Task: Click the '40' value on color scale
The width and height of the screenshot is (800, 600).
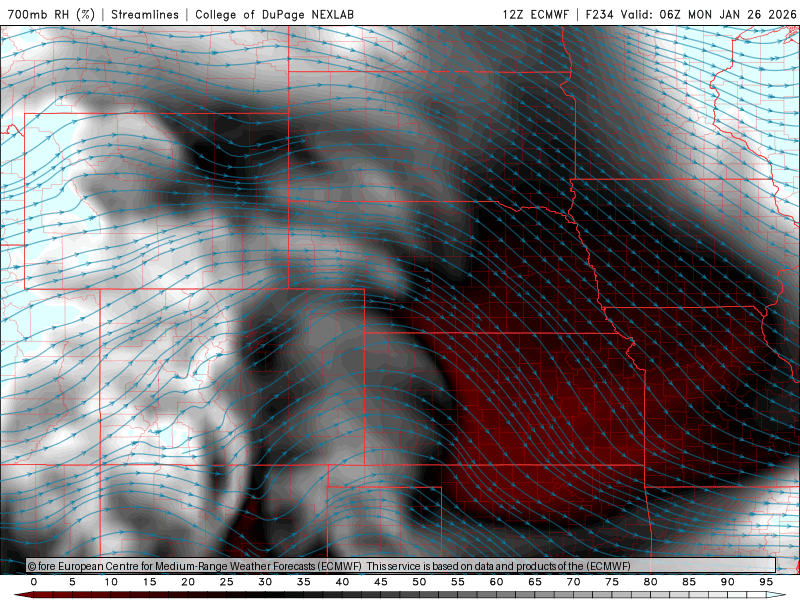Action: click(x=342, y=582)
